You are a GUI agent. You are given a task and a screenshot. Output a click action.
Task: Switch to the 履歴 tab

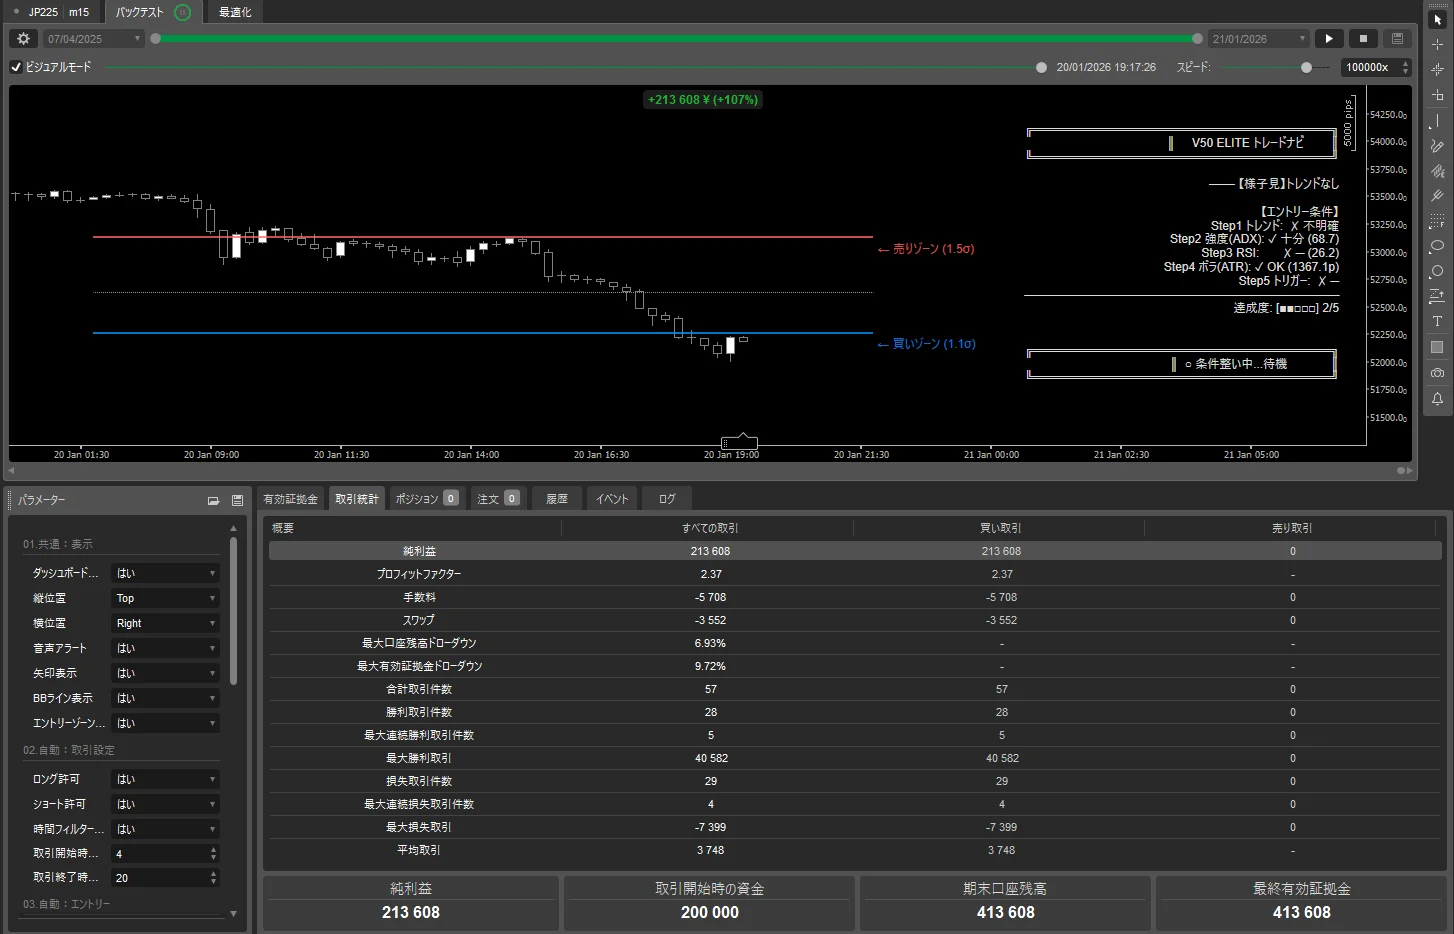pyautogui.click(x=557, y=498)
